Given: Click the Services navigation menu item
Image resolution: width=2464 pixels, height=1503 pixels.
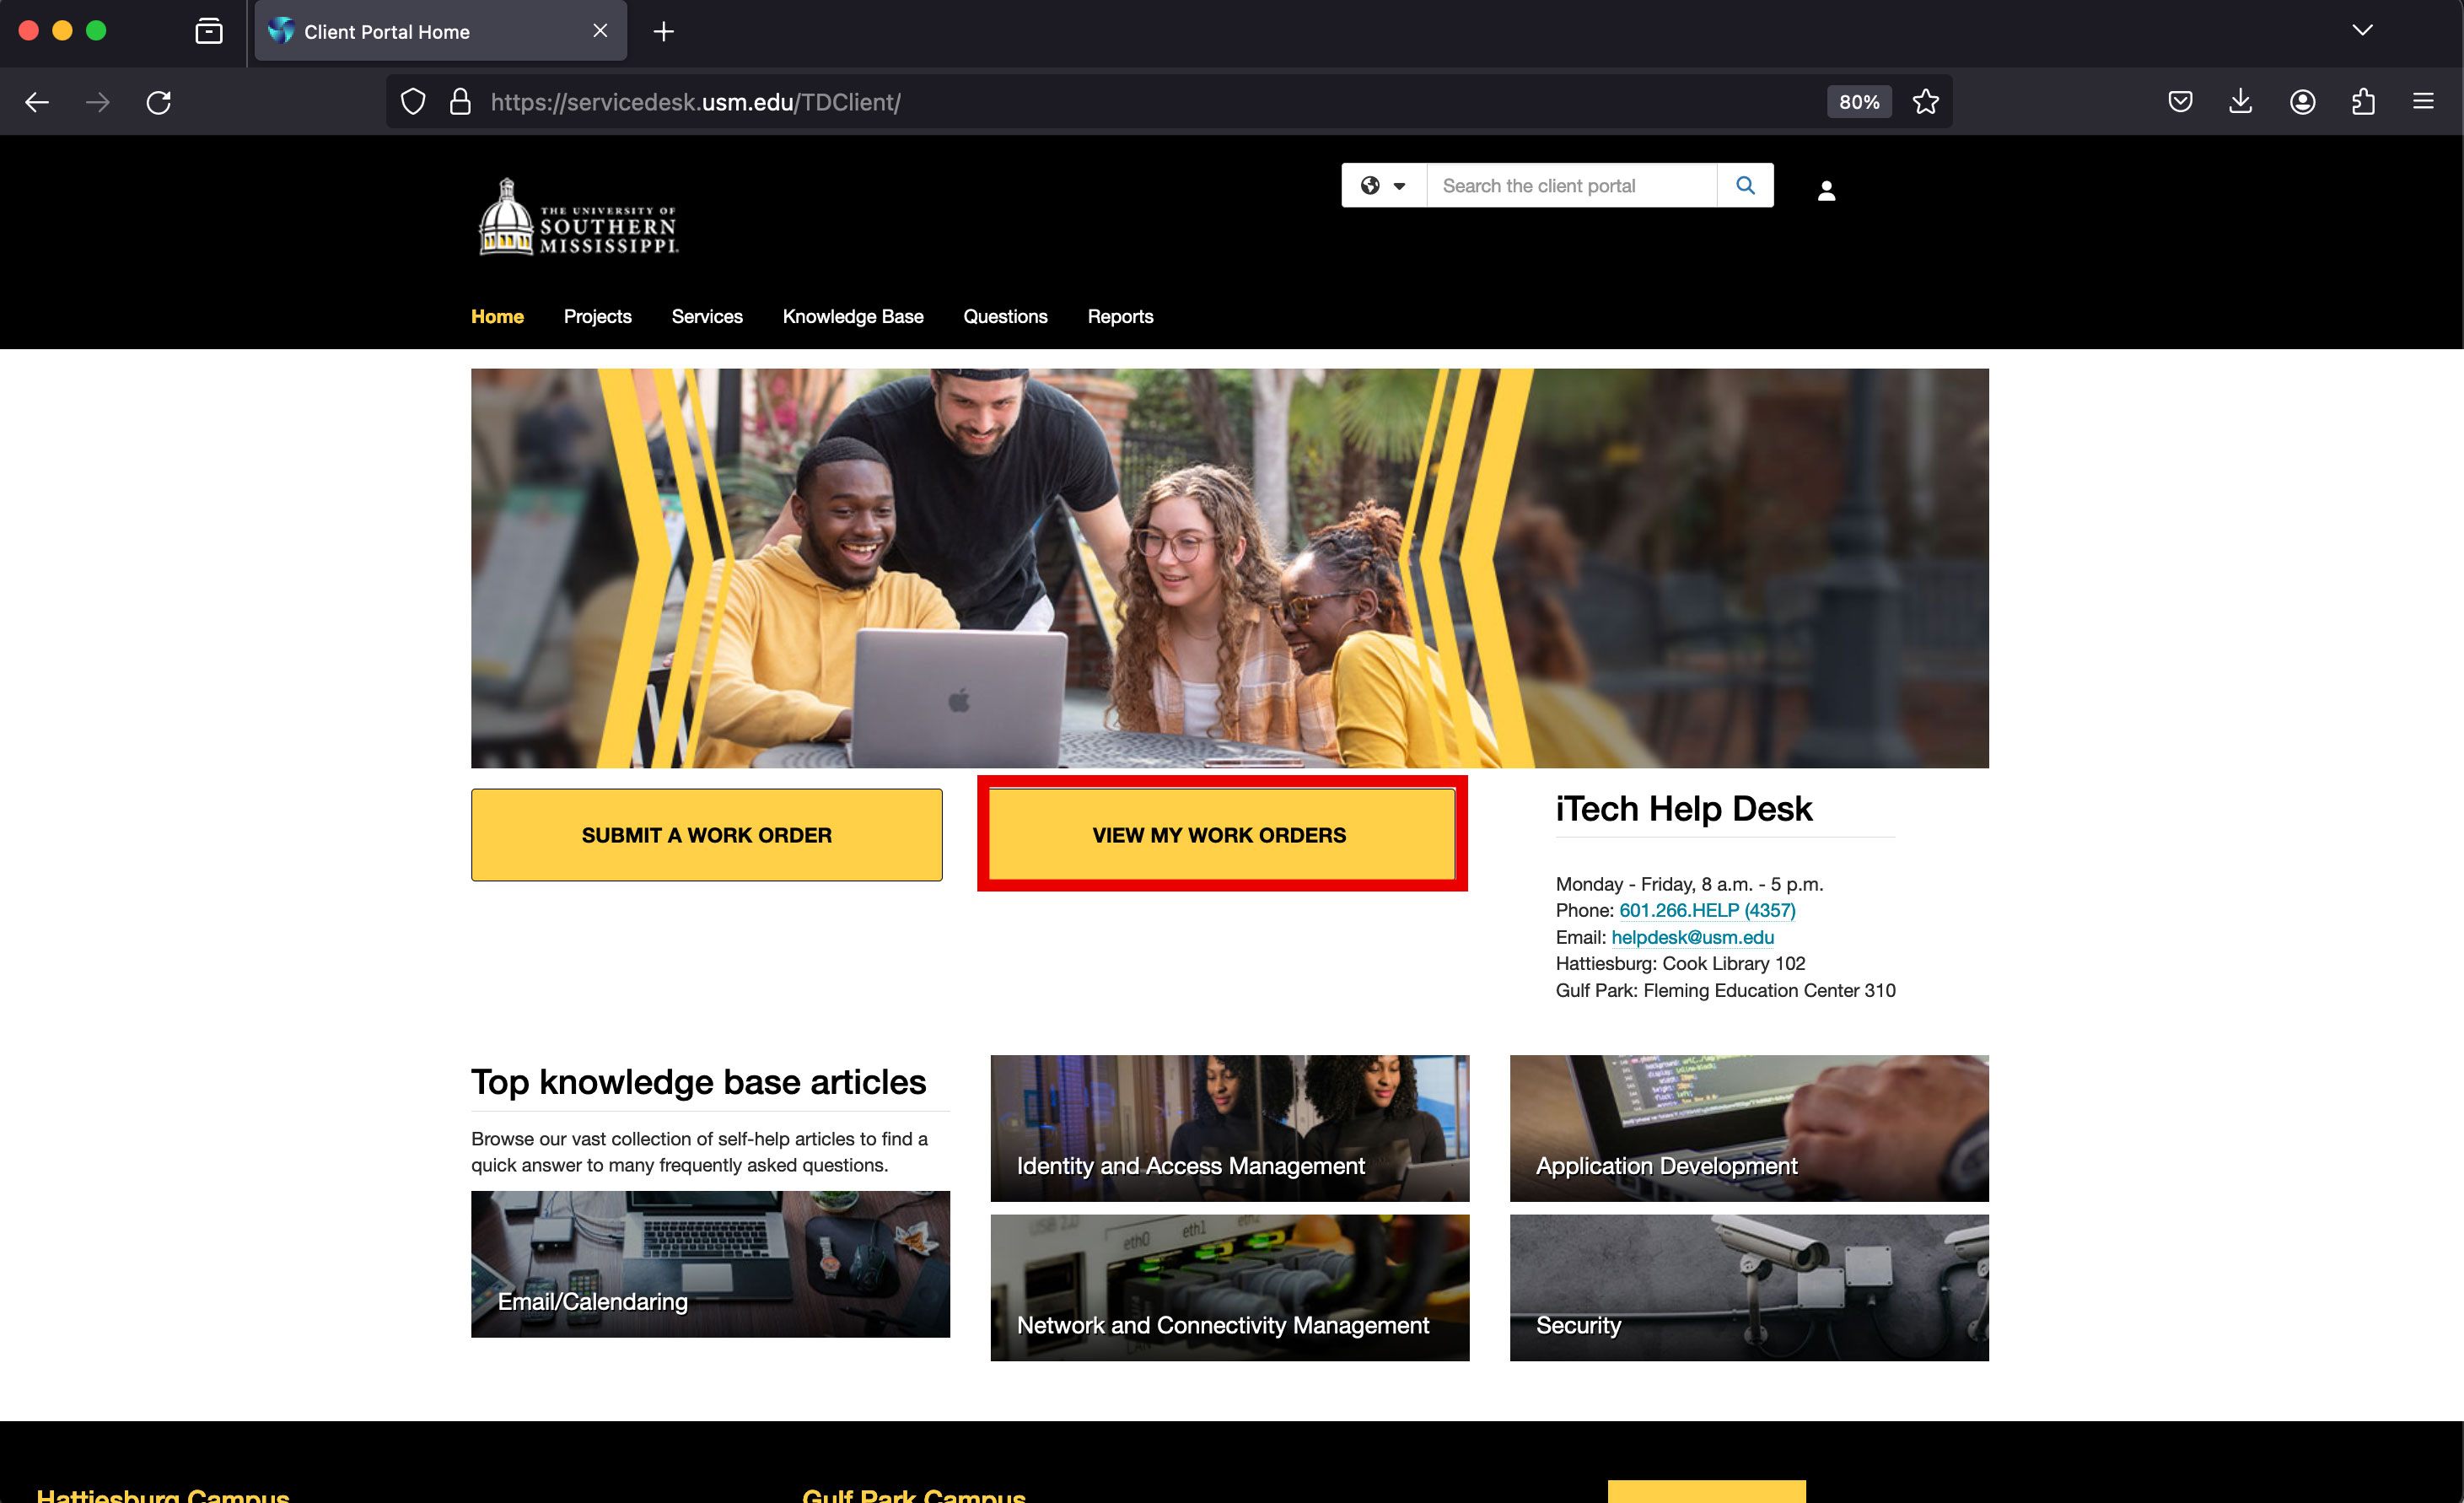Looking at the screenshot, I should 706,317.
